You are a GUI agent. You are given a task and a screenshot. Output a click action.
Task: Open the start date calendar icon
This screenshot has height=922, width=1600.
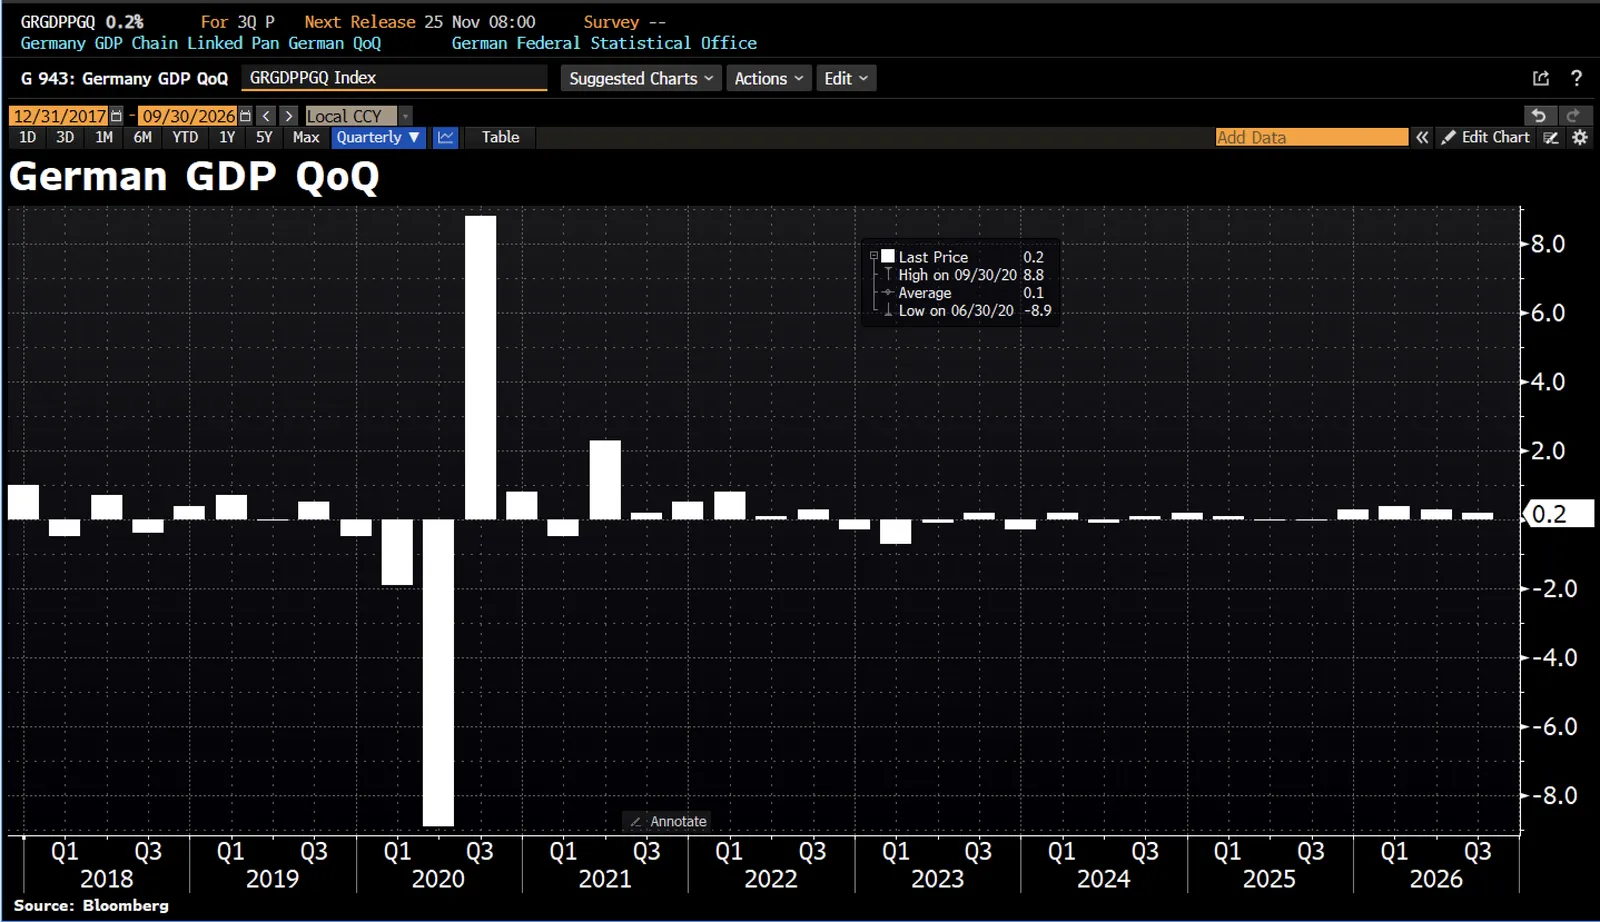coord(116,116)
